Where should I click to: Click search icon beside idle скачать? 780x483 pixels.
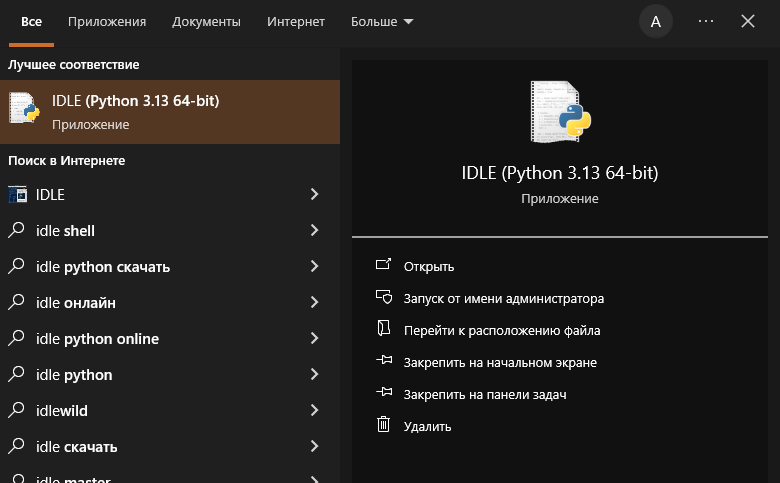(x=16, y=446)
